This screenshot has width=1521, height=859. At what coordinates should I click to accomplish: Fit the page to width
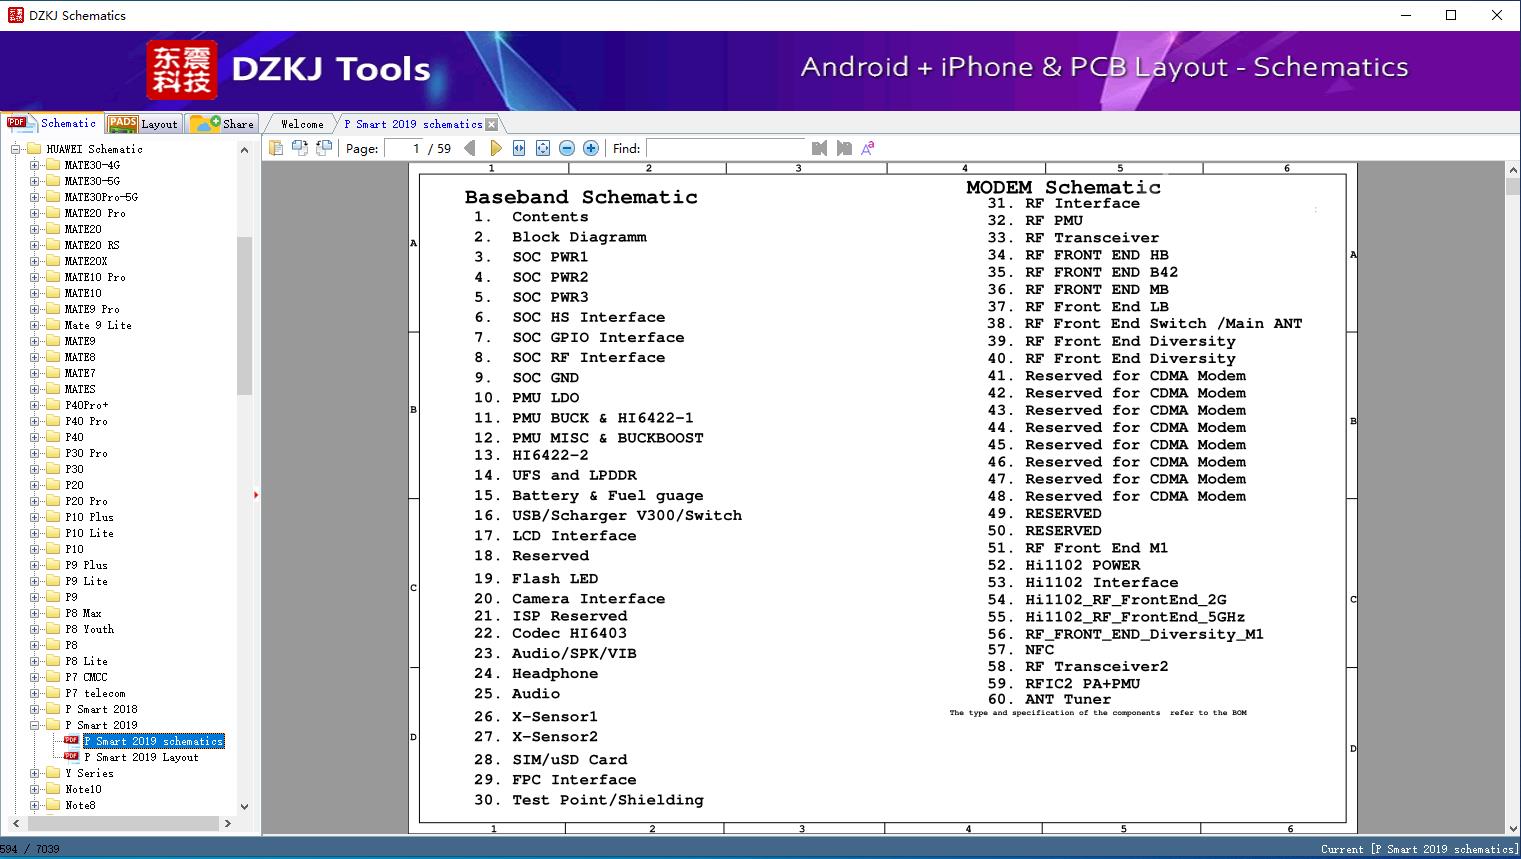(x=519, y=148)
